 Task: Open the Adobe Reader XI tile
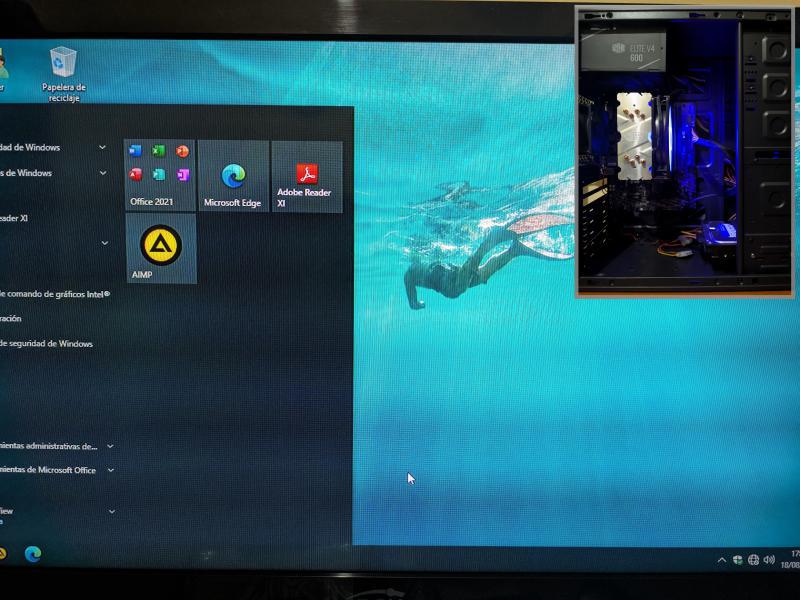click(306, 176)
